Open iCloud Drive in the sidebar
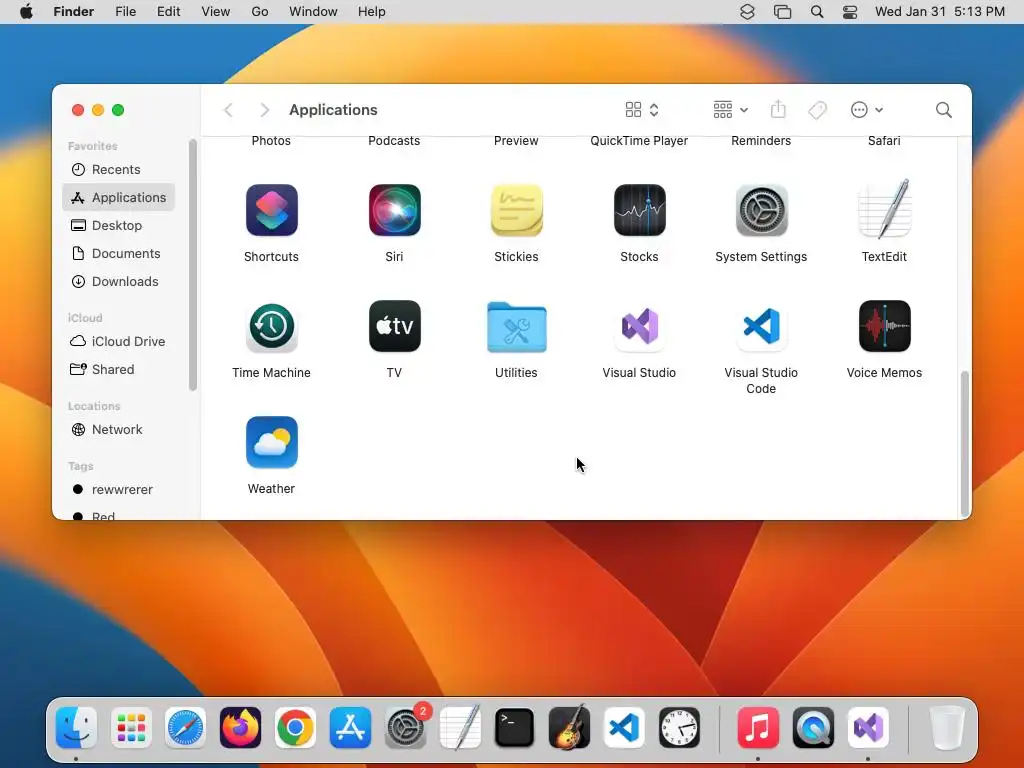The image size is (1024, 768). 119,342
